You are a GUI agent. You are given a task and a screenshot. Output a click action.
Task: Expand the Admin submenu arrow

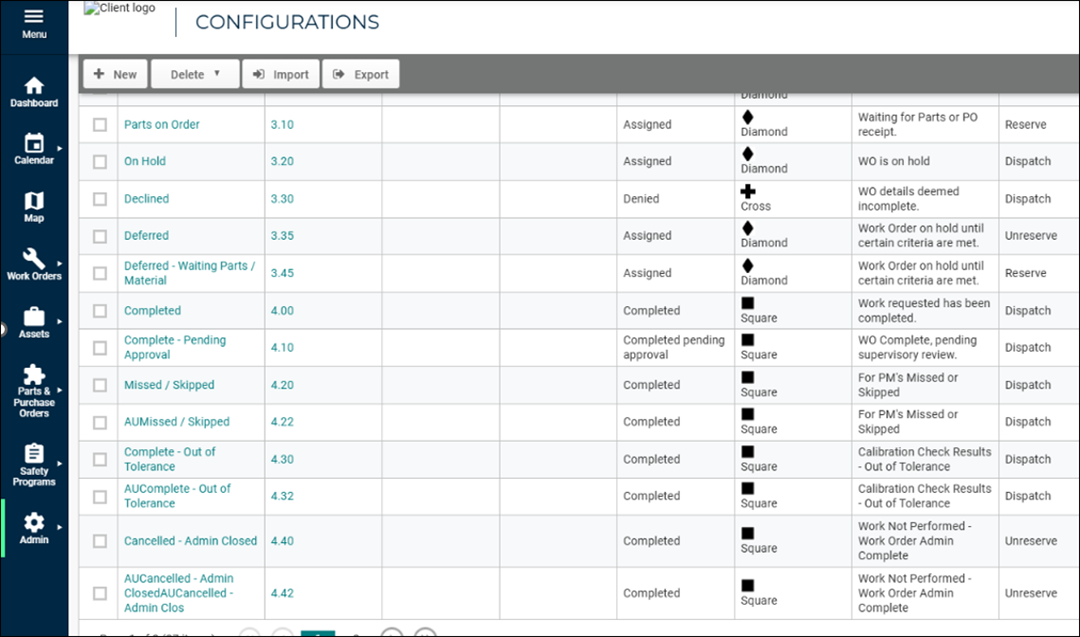coord(59,526)
